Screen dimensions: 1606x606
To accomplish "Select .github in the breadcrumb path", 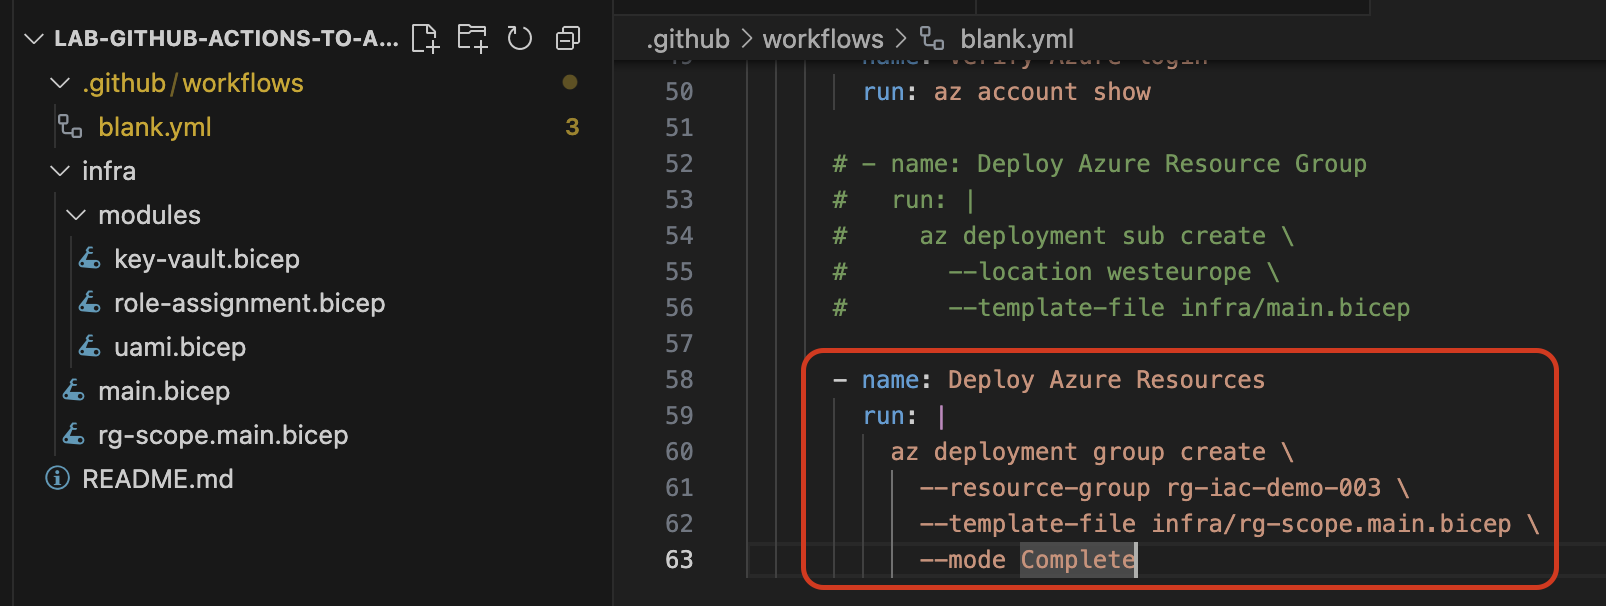I will (x=688, y=39).
